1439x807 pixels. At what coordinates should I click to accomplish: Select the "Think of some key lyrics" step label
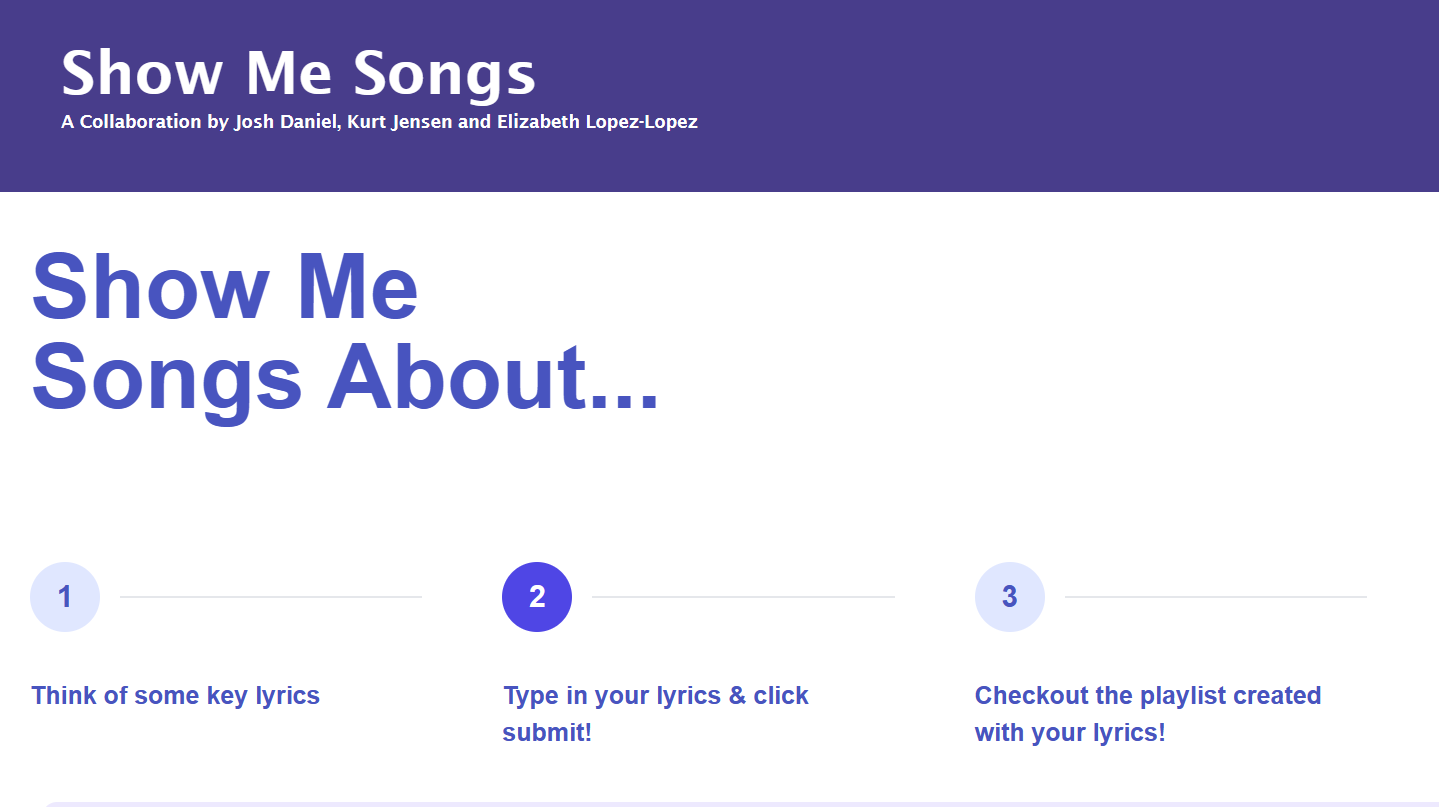(x=175, y=695)
